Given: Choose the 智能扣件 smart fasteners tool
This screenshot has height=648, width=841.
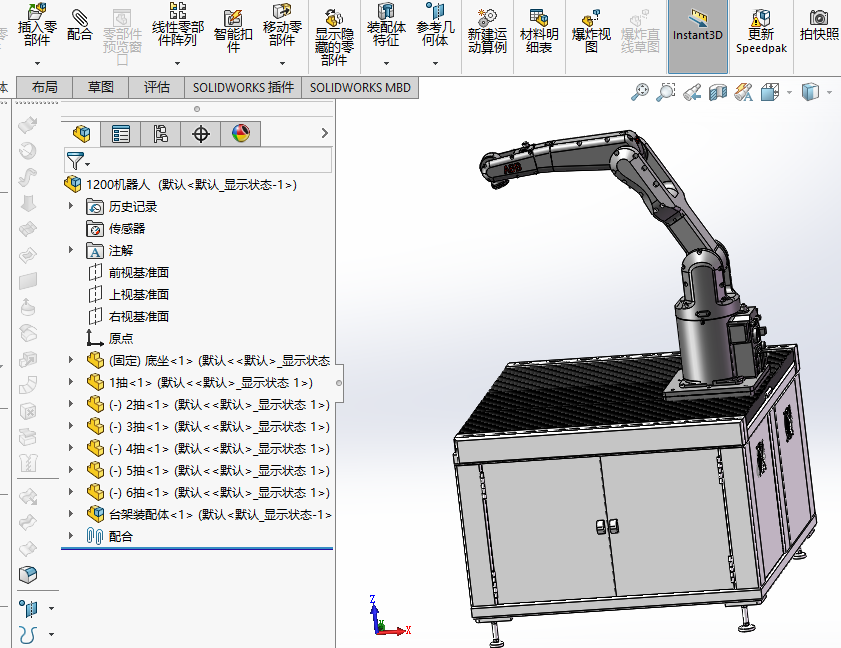Looking at the screenshot, I should [x=233, y=31].
